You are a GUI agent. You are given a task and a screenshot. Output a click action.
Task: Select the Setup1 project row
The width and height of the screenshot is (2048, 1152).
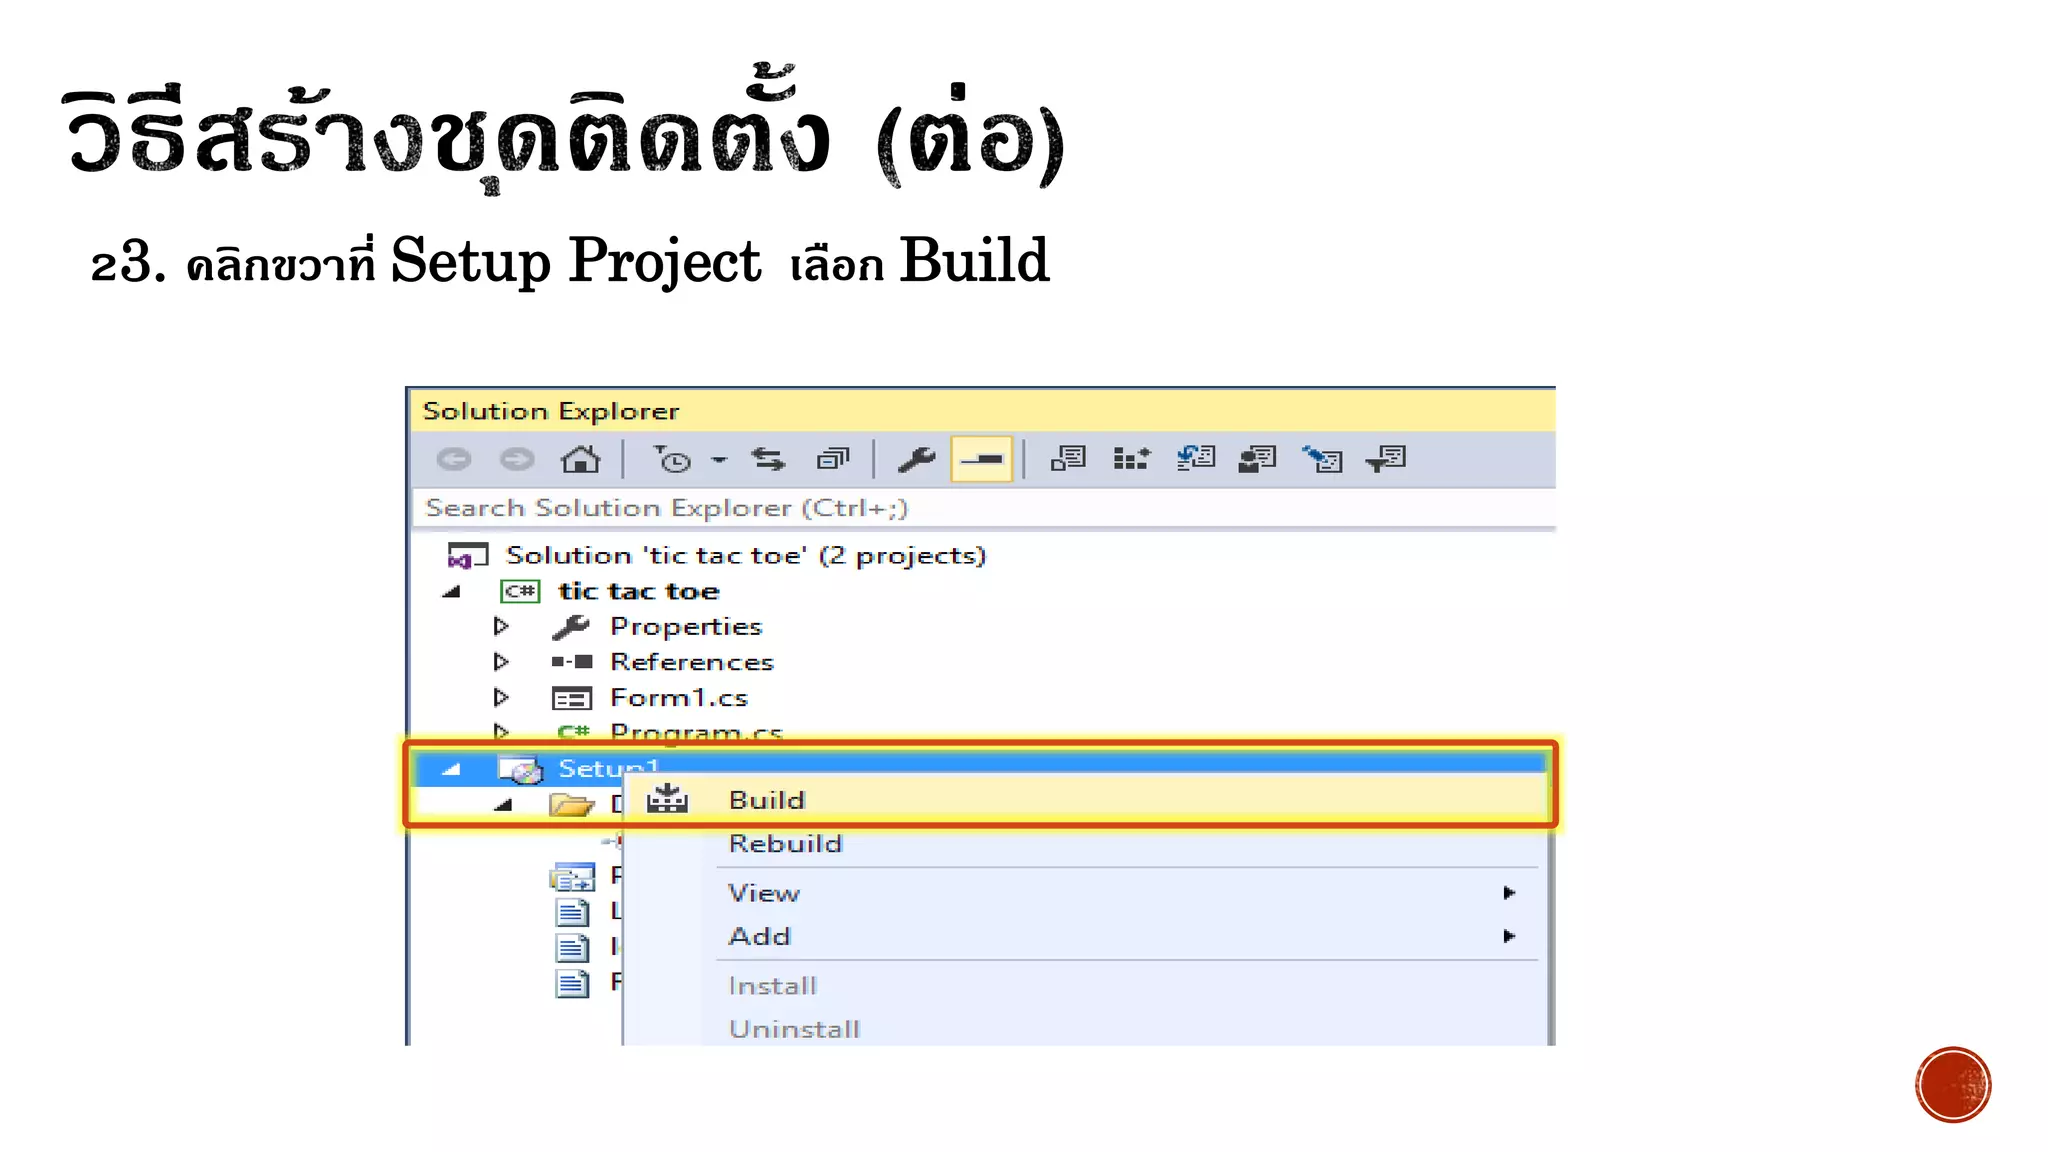[x=980, y=768]
